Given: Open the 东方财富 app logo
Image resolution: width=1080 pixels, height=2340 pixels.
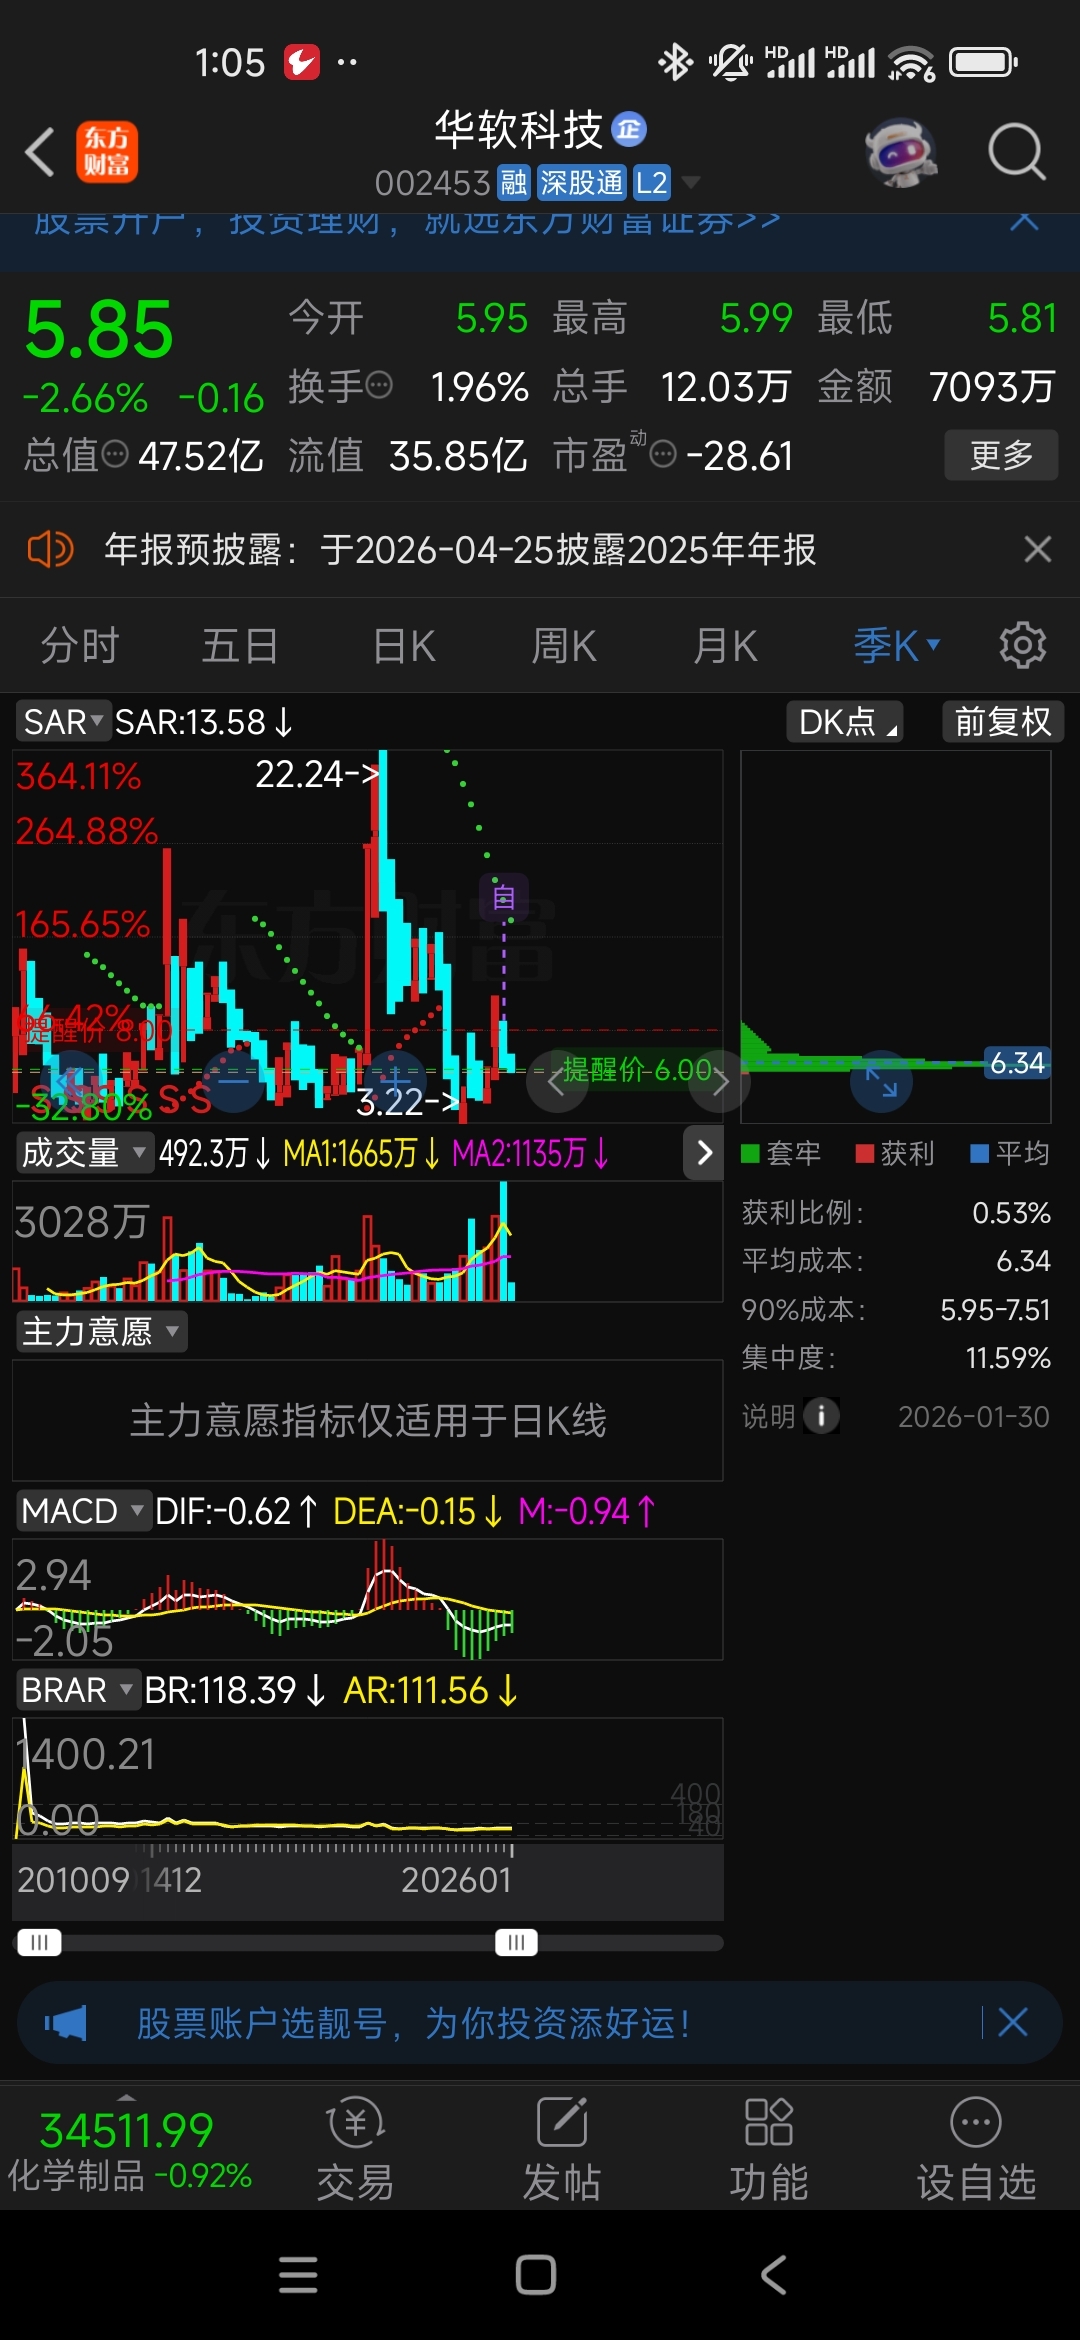Looking at the screenshot, I should [107, 152].
